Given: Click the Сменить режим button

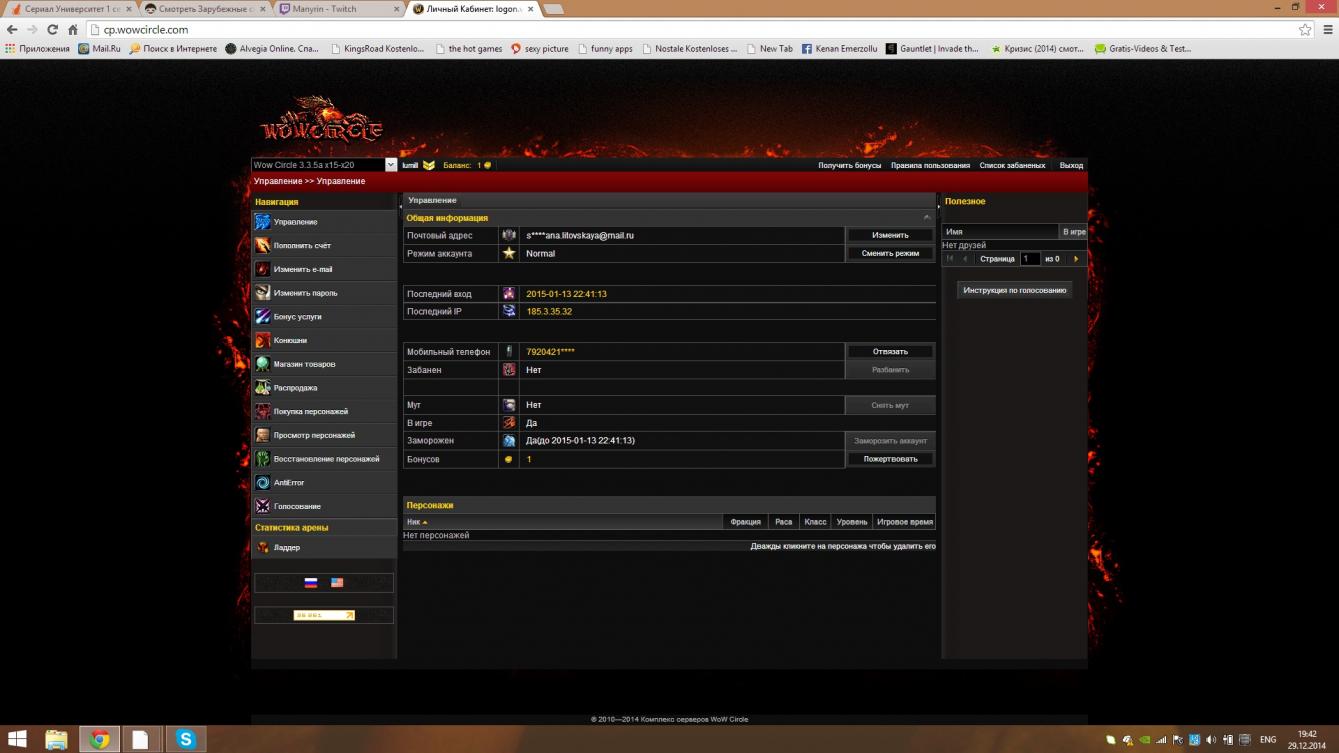Looking at the screenshot, I should (890, 254).
